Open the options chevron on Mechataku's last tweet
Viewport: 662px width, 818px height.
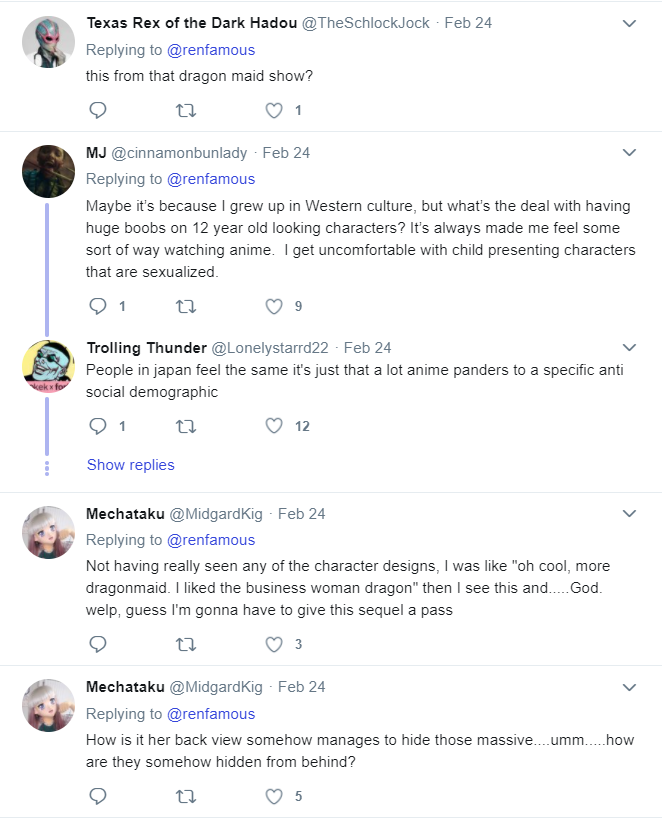click(630, 687)
